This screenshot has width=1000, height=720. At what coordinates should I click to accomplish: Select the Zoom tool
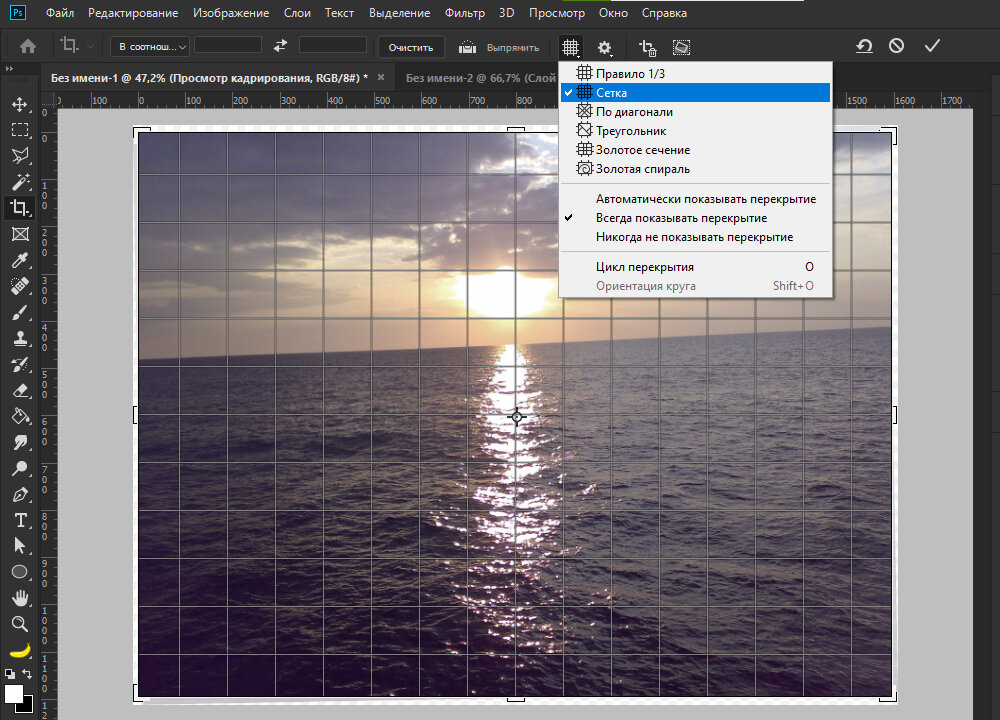(19, 624)
